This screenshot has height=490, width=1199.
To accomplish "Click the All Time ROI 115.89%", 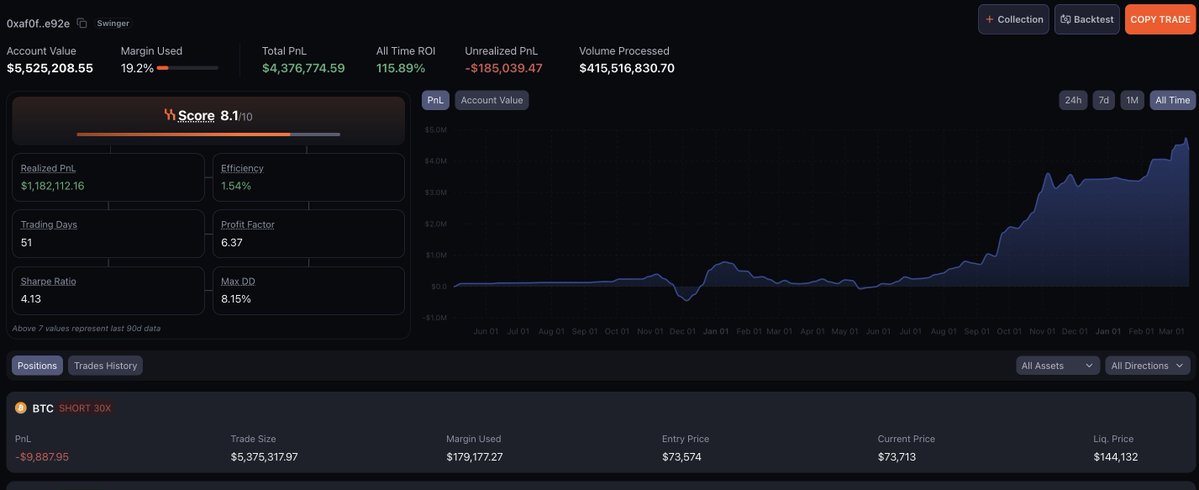I will point(401,68).
